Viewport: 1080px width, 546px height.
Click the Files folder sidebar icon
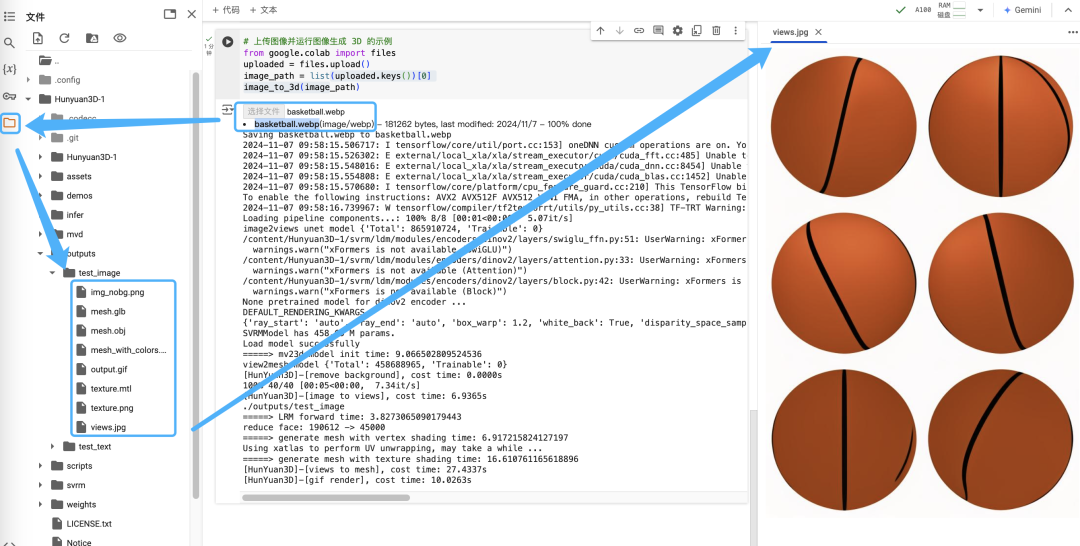click(10, 123)
